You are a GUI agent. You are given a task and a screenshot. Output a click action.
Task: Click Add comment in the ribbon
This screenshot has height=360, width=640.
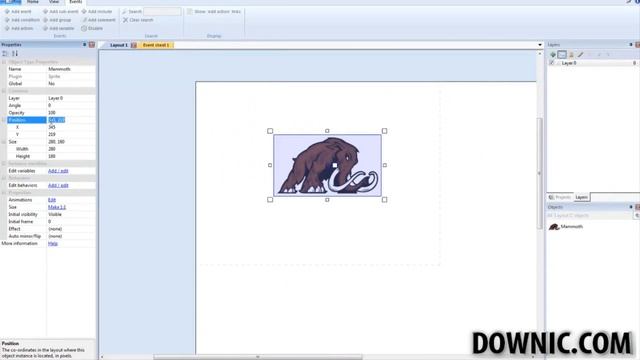(x=98, y=20)
